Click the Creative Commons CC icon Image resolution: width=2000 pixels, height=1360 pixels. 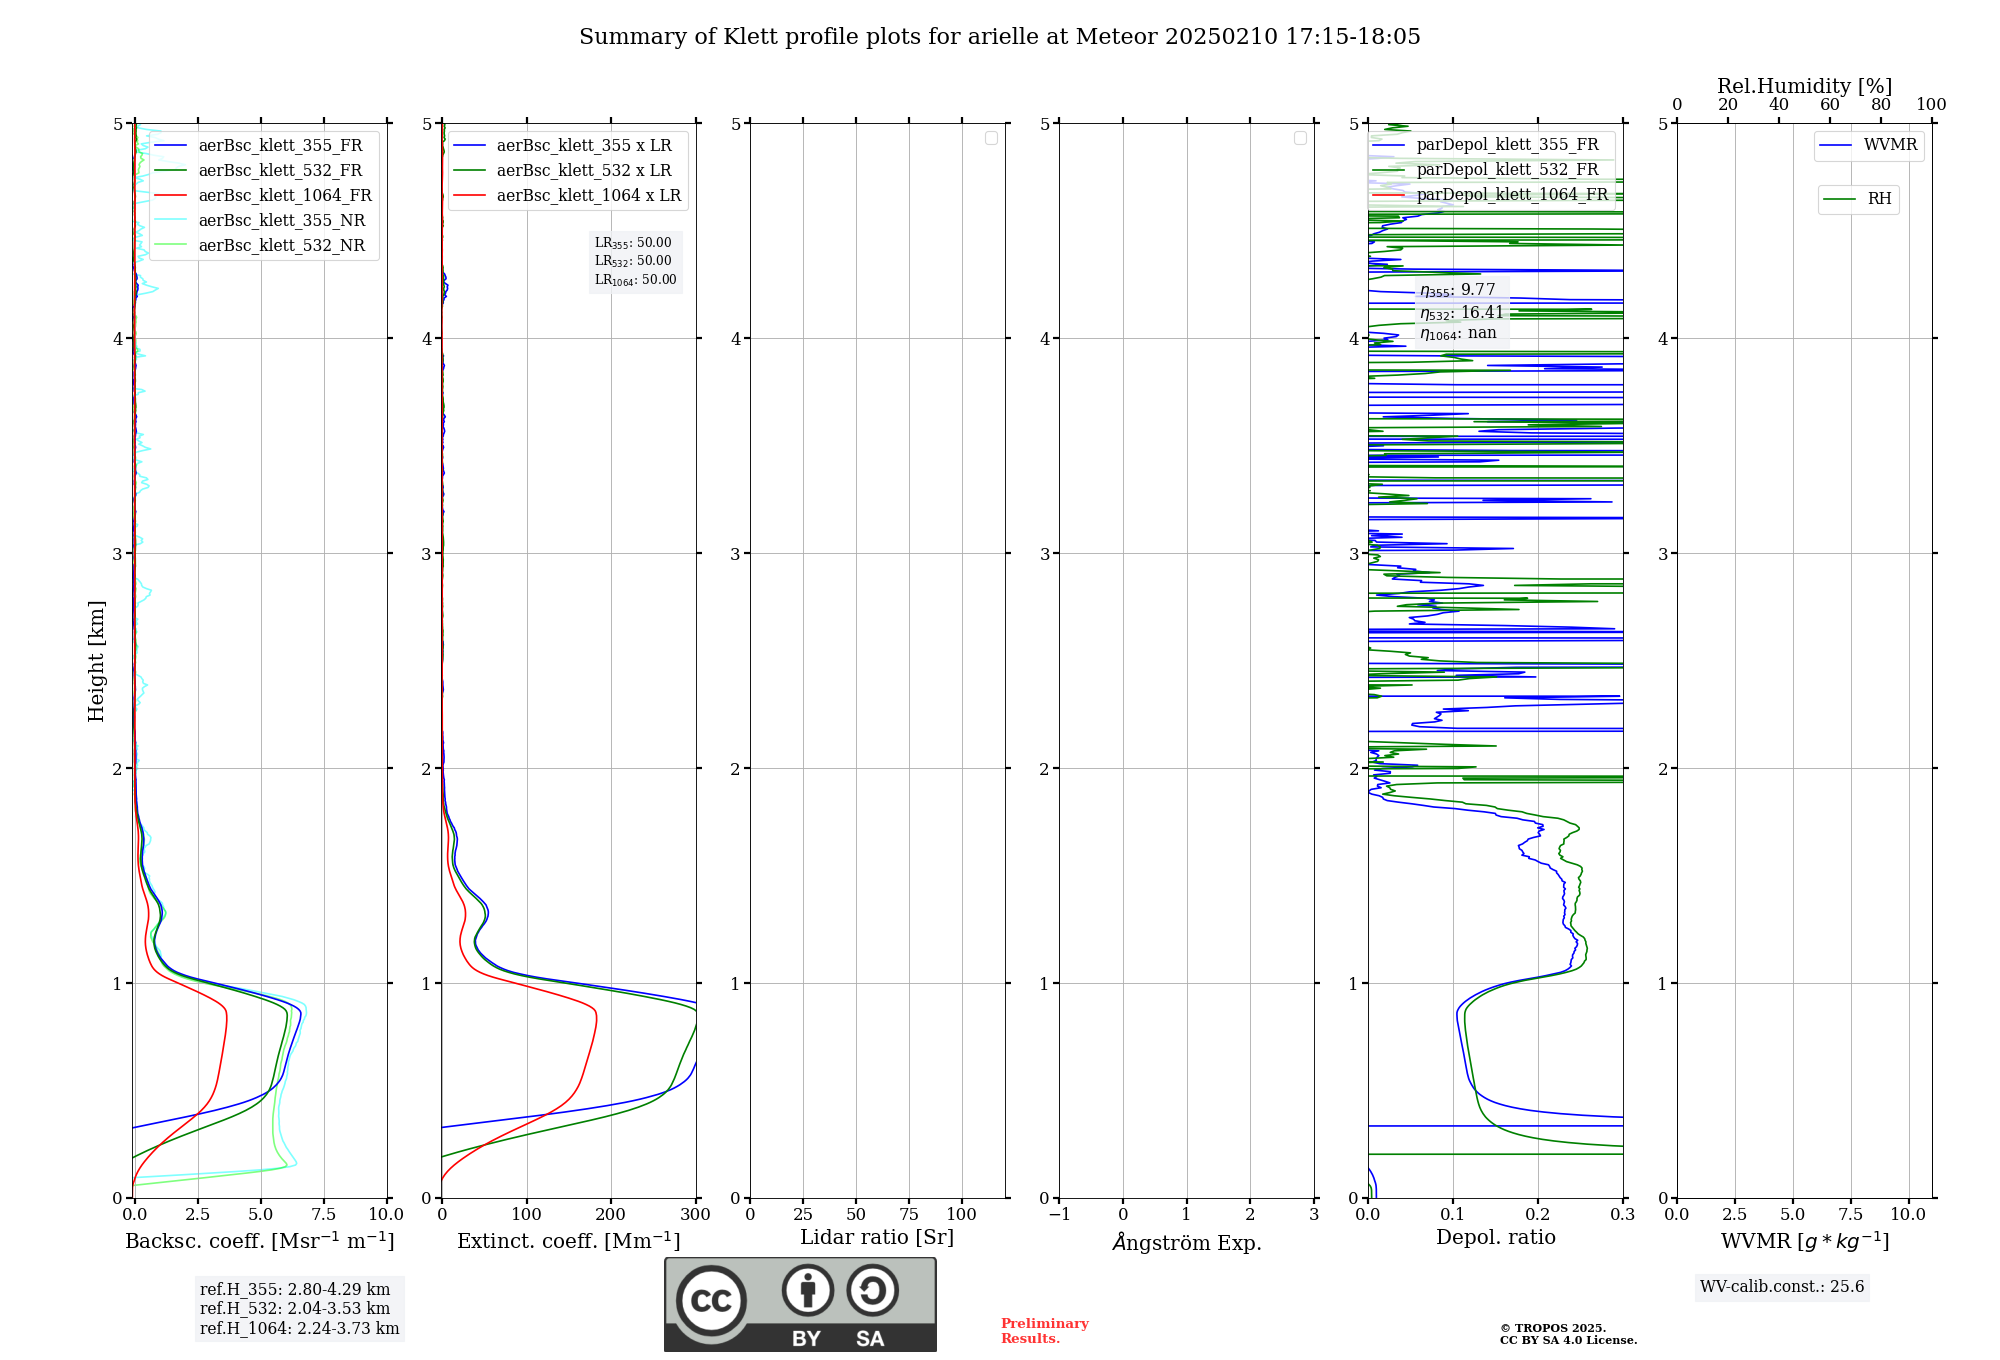[x=711, y=1300]
